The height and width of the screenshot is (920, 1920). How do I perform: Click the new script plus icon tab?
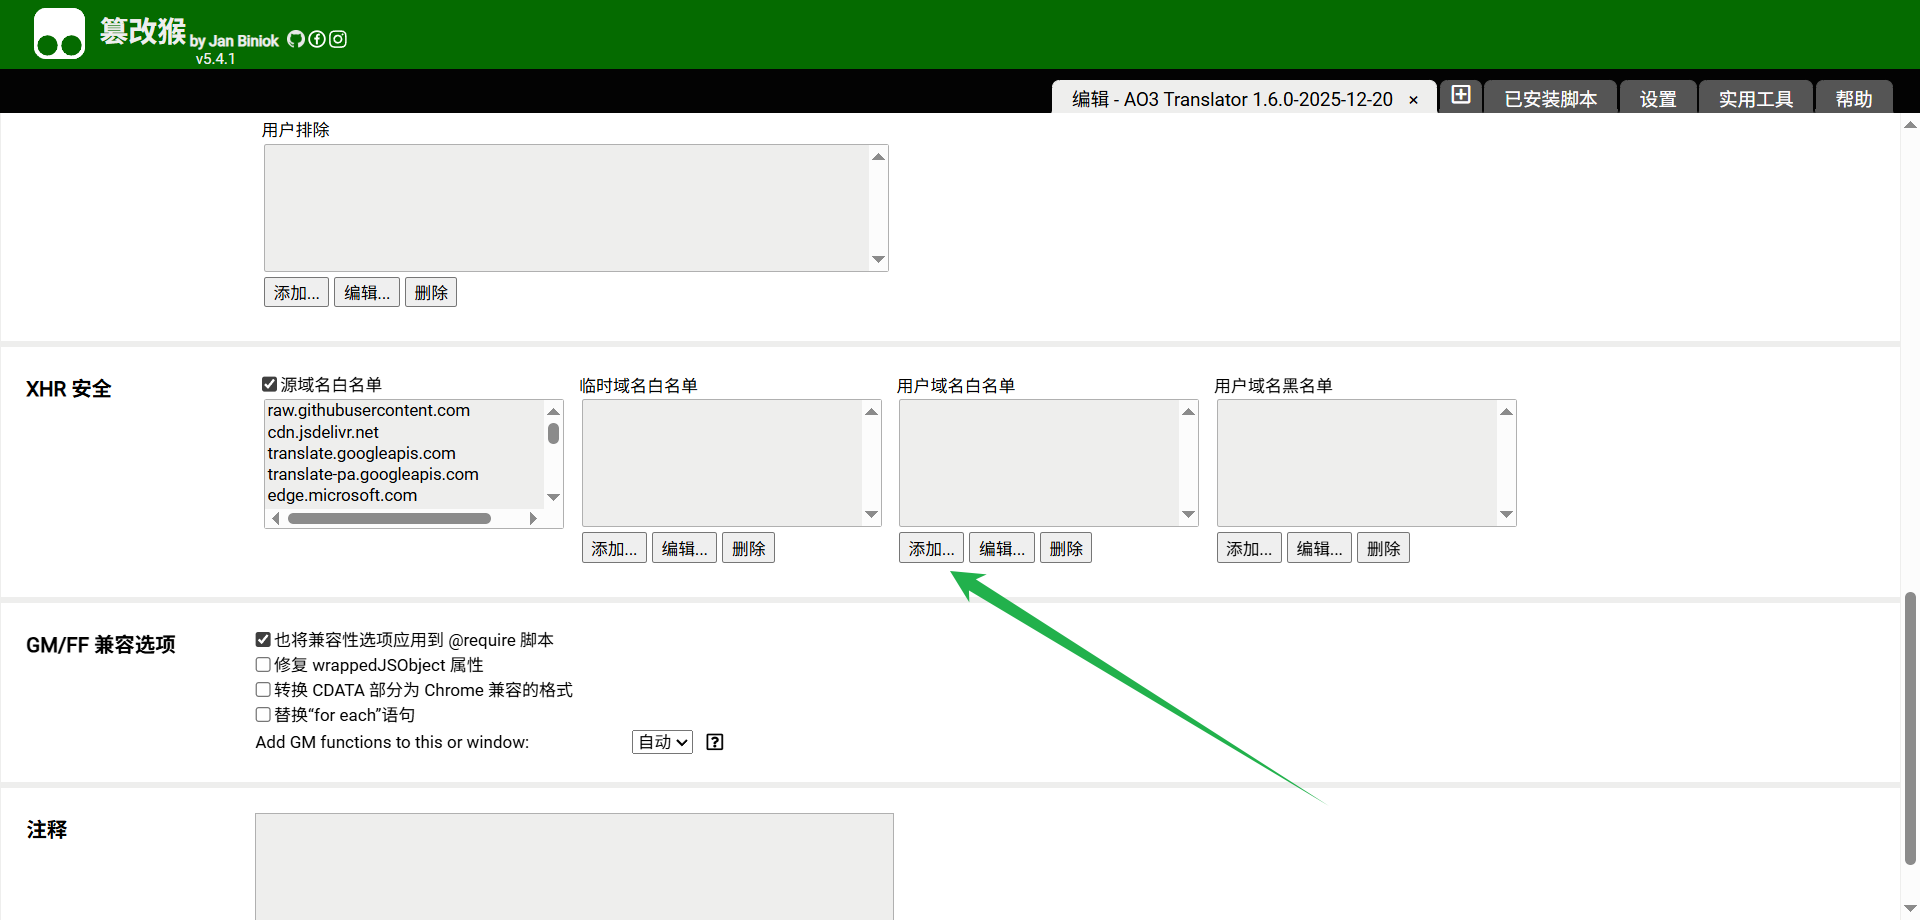[x=1461, y=95]
